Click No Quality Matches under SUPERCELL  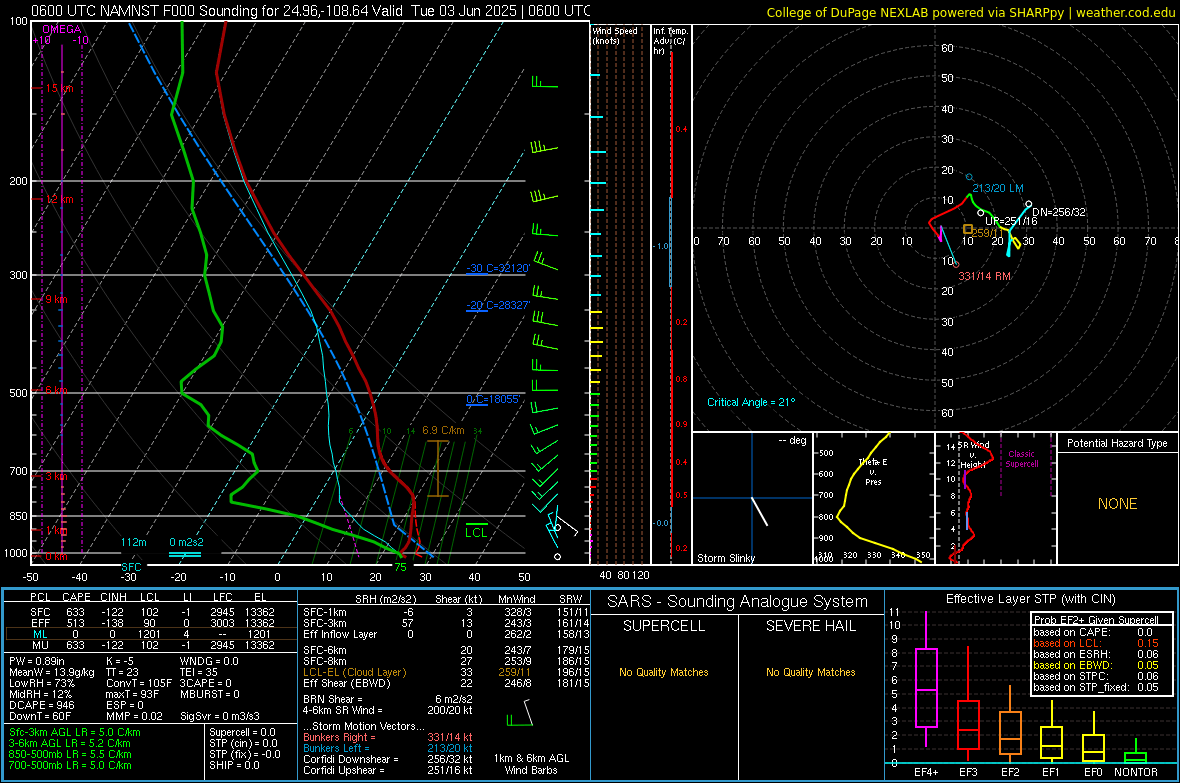[x=664, y=672]
